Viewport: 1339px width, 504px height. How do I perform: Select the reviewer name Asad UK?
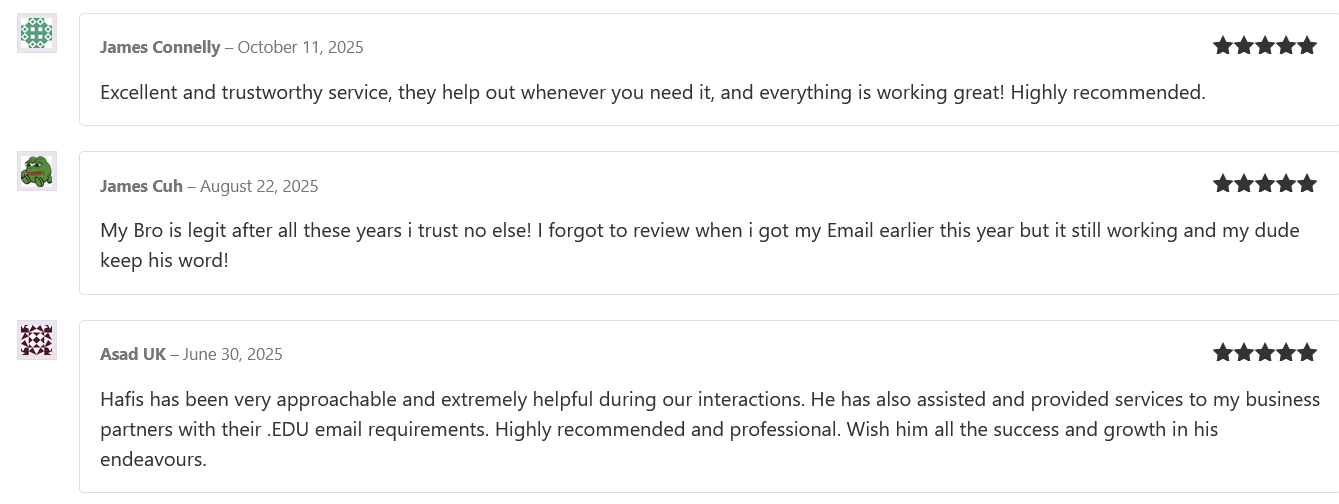point(133,354)
